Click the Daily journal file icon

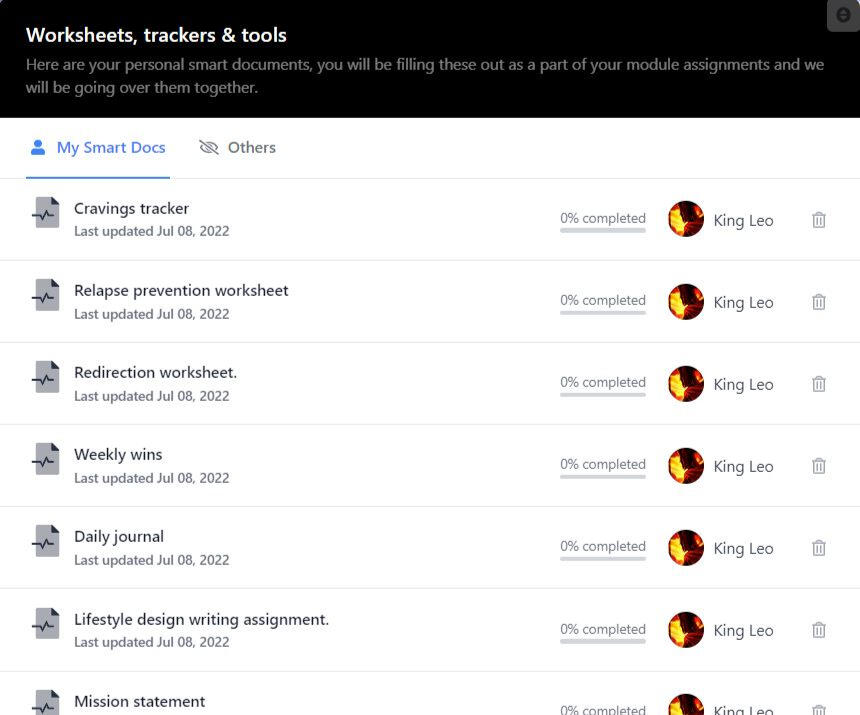[x=46, y=541]
